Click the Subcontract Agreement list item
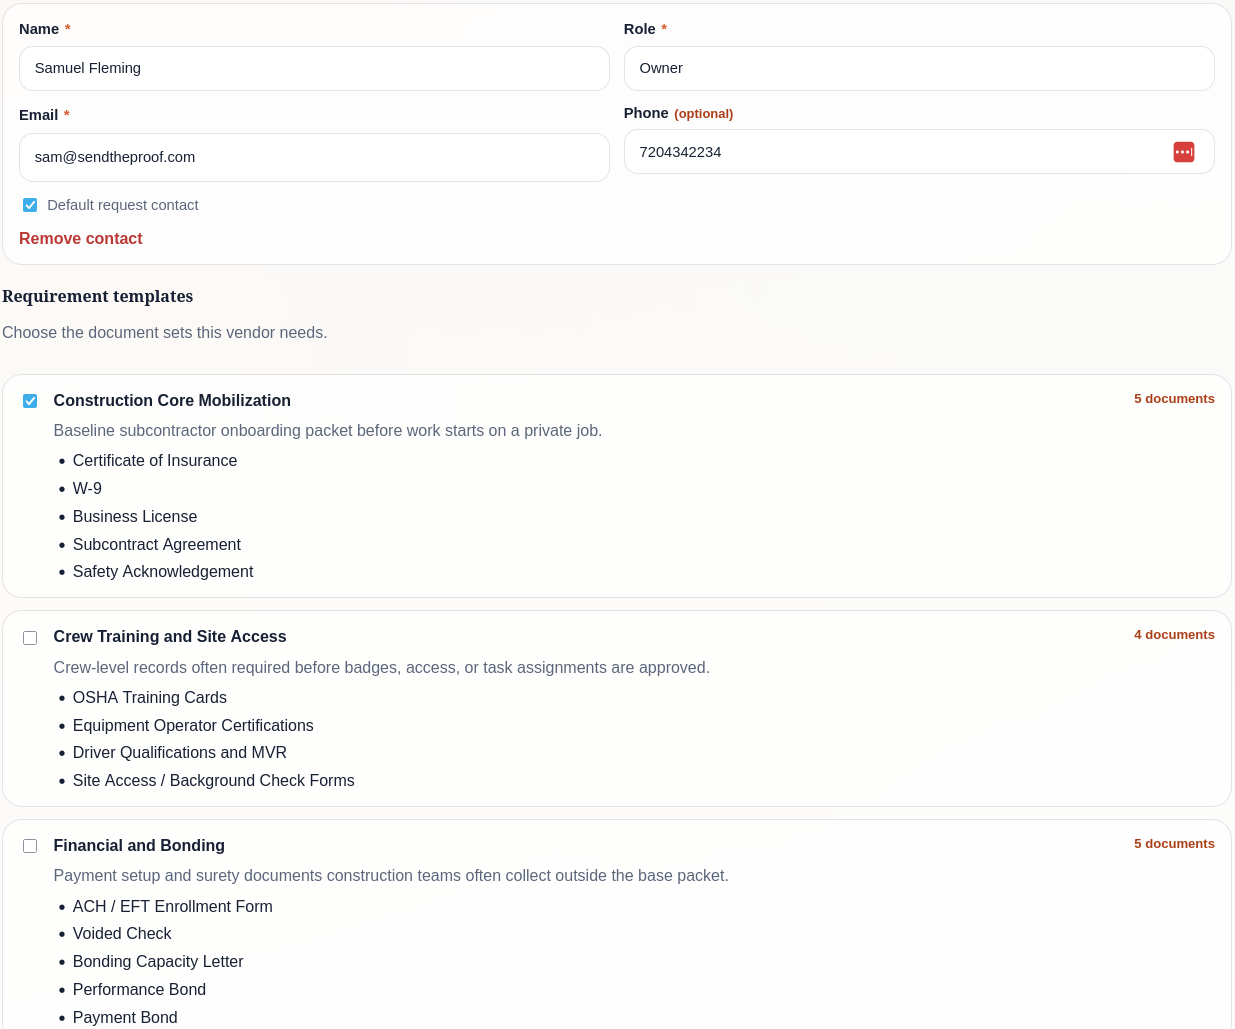This screenshot has height=1029, width=1235. coord(157,545)
